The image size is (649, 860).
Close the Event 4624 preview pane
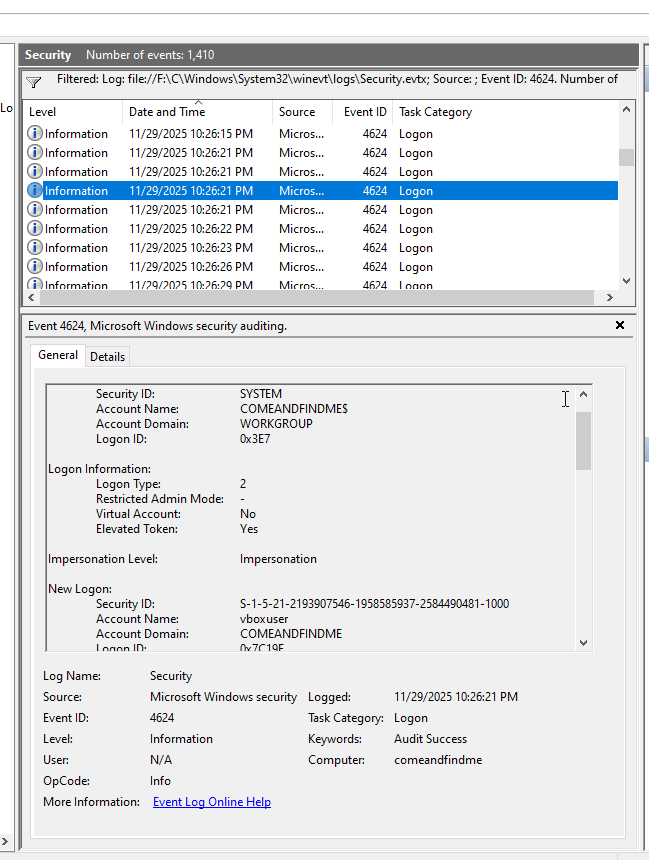pyautogui.click(x=620, y=326)
